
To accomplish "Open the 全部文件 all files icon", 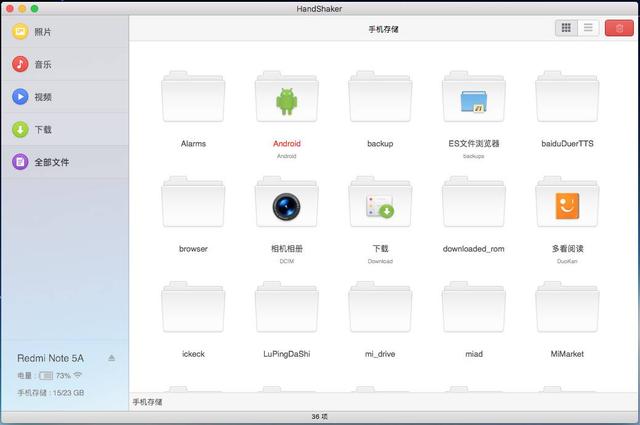I will 20,162.
